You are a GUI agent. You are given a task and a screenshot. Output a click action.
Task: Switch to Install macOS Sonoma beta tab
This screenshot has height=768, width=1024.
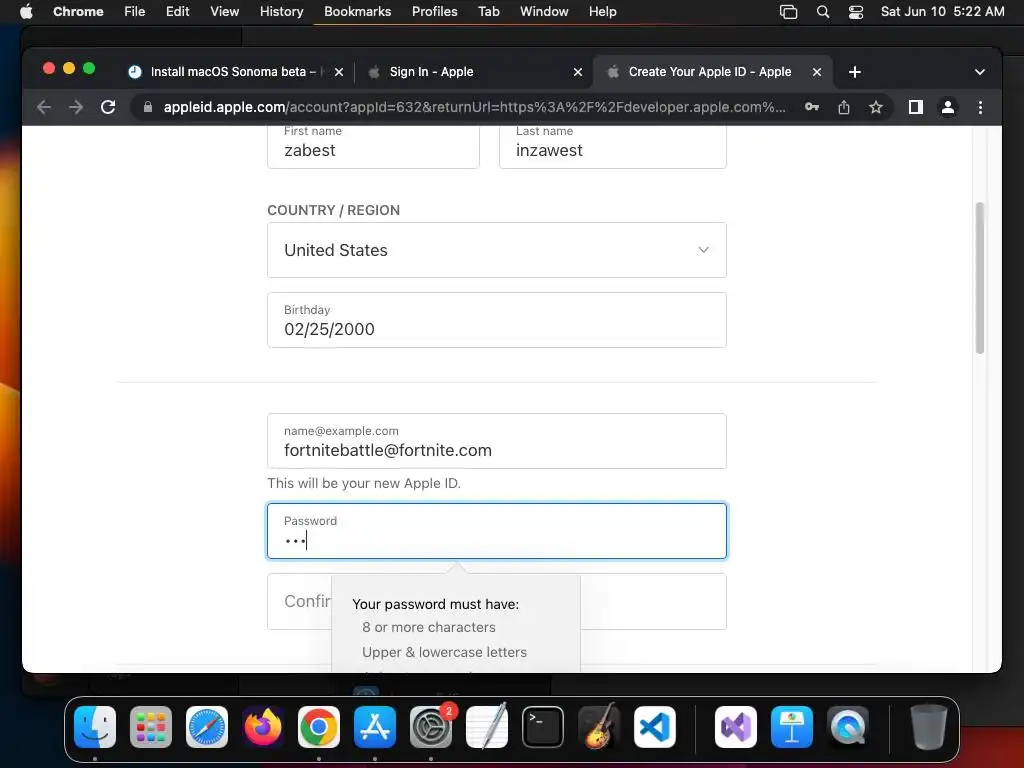tap(233, 72)
